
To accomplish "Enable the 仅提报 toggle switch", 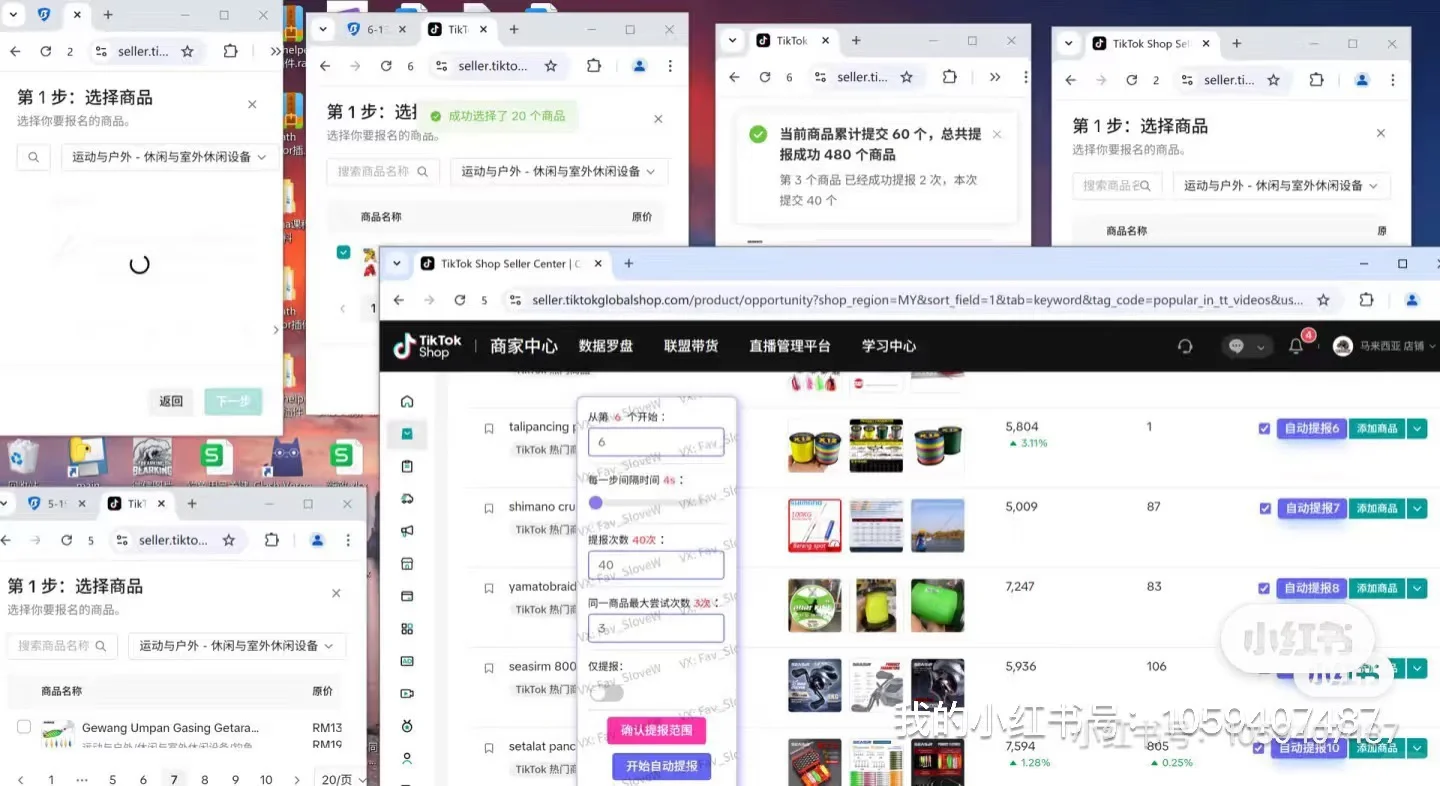I will pyautogui.click(x=606, y=692).
